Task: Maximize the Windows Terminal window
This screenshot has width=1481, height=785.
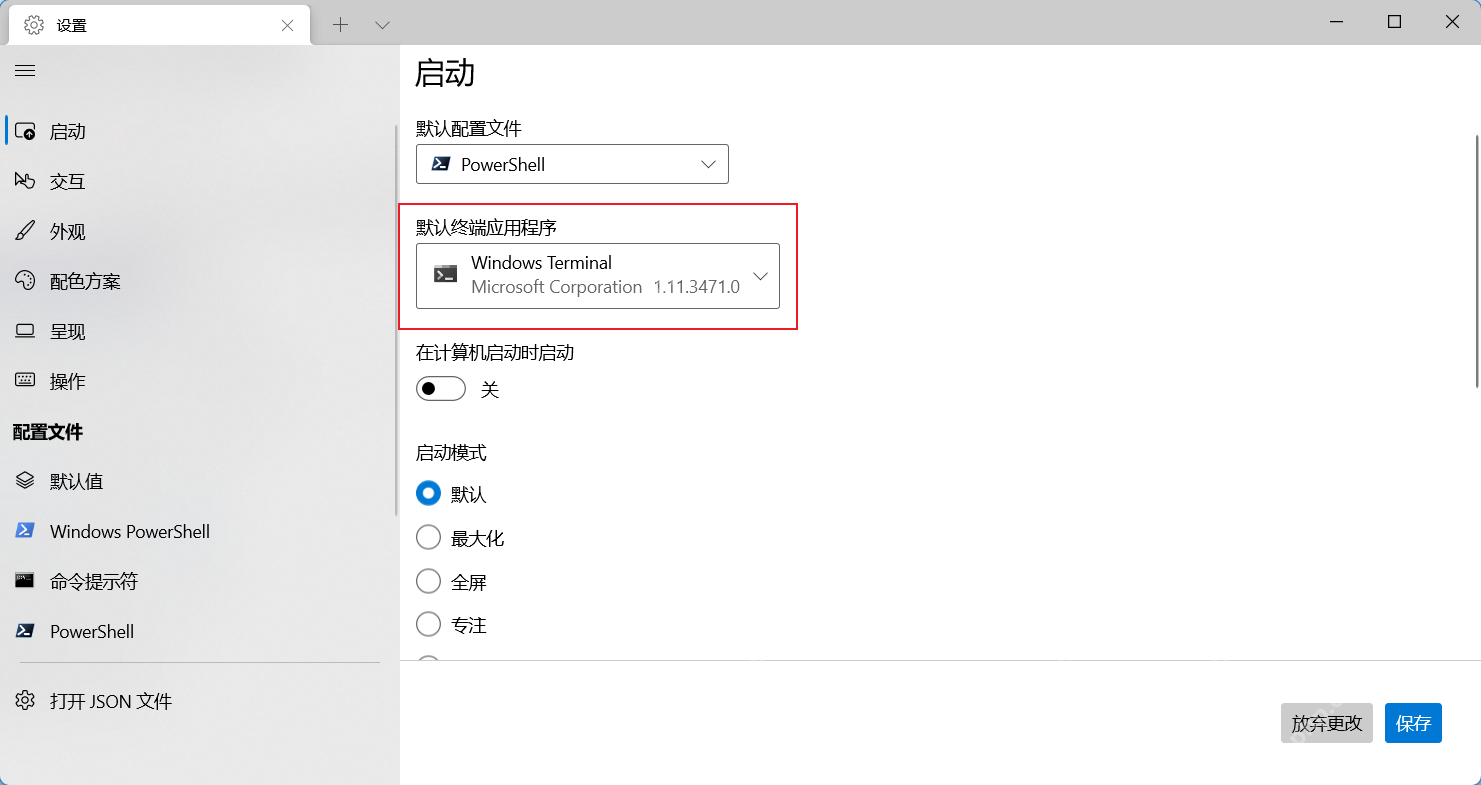Action: coord(1394,22)
